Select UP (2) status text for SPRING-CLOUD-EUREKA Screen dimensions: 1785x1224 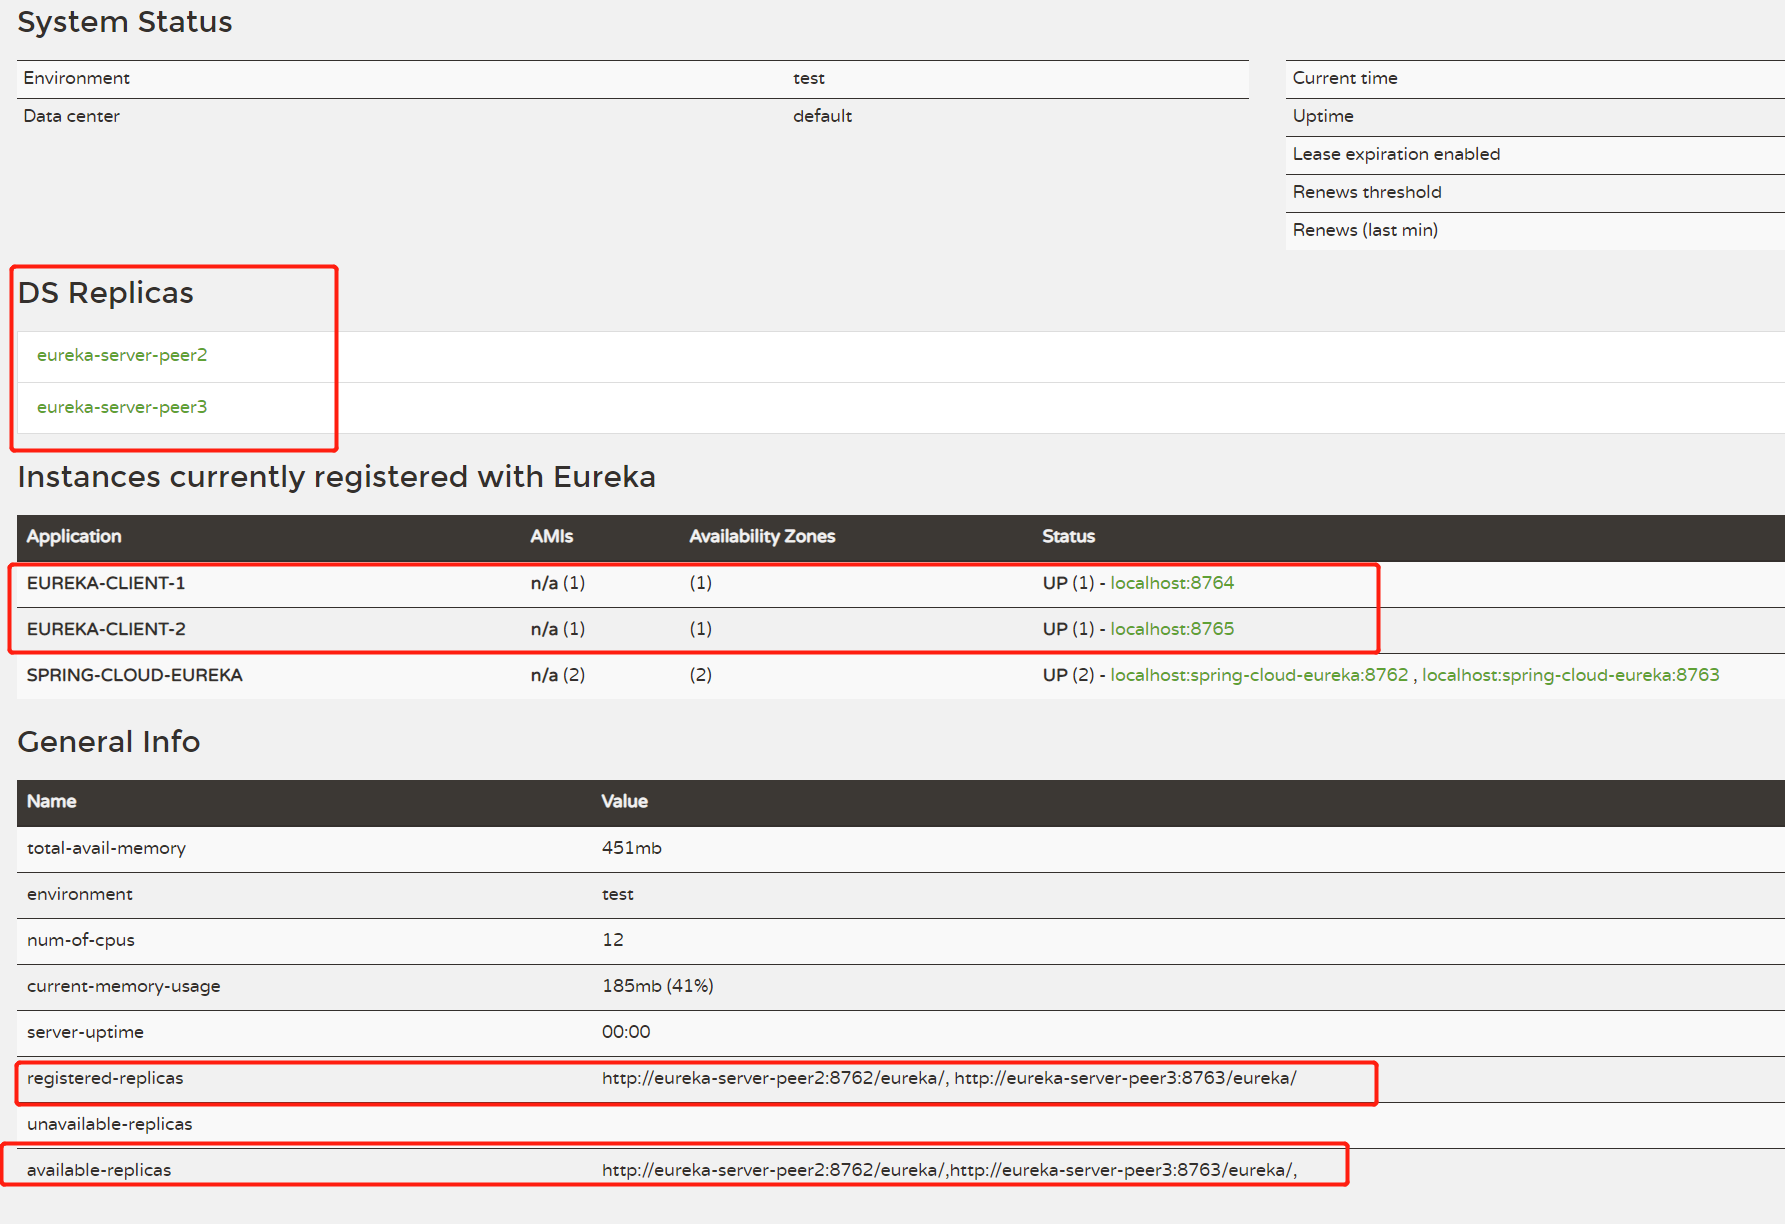click(x=1068, y=675)
